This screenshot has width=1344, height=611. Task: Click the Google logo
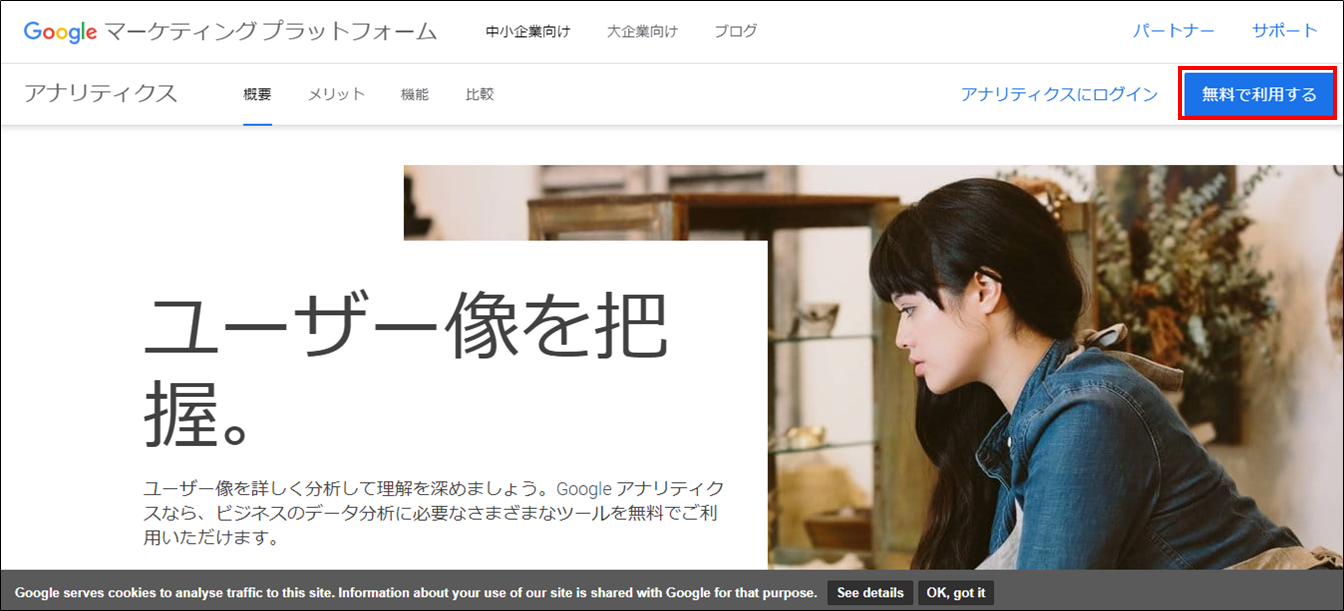pyautogui.click(x=60, y=31)
